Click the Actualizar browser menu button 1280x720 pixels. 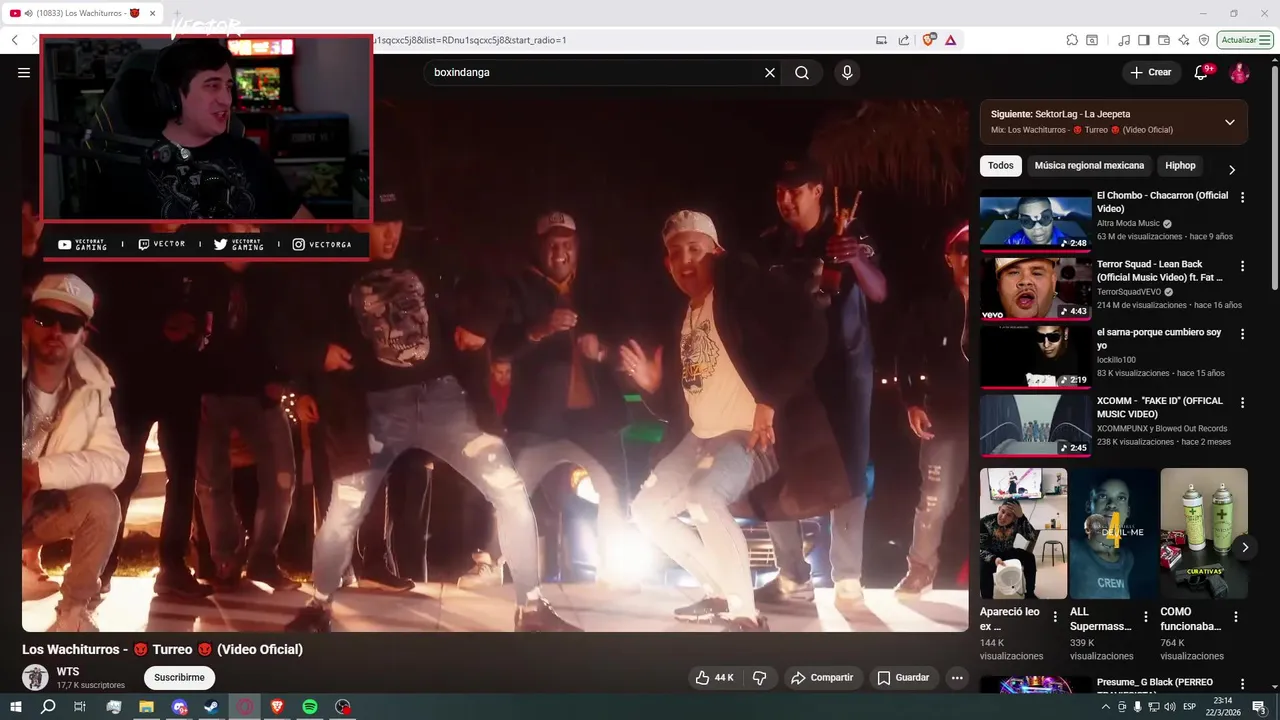point(1245,40)
